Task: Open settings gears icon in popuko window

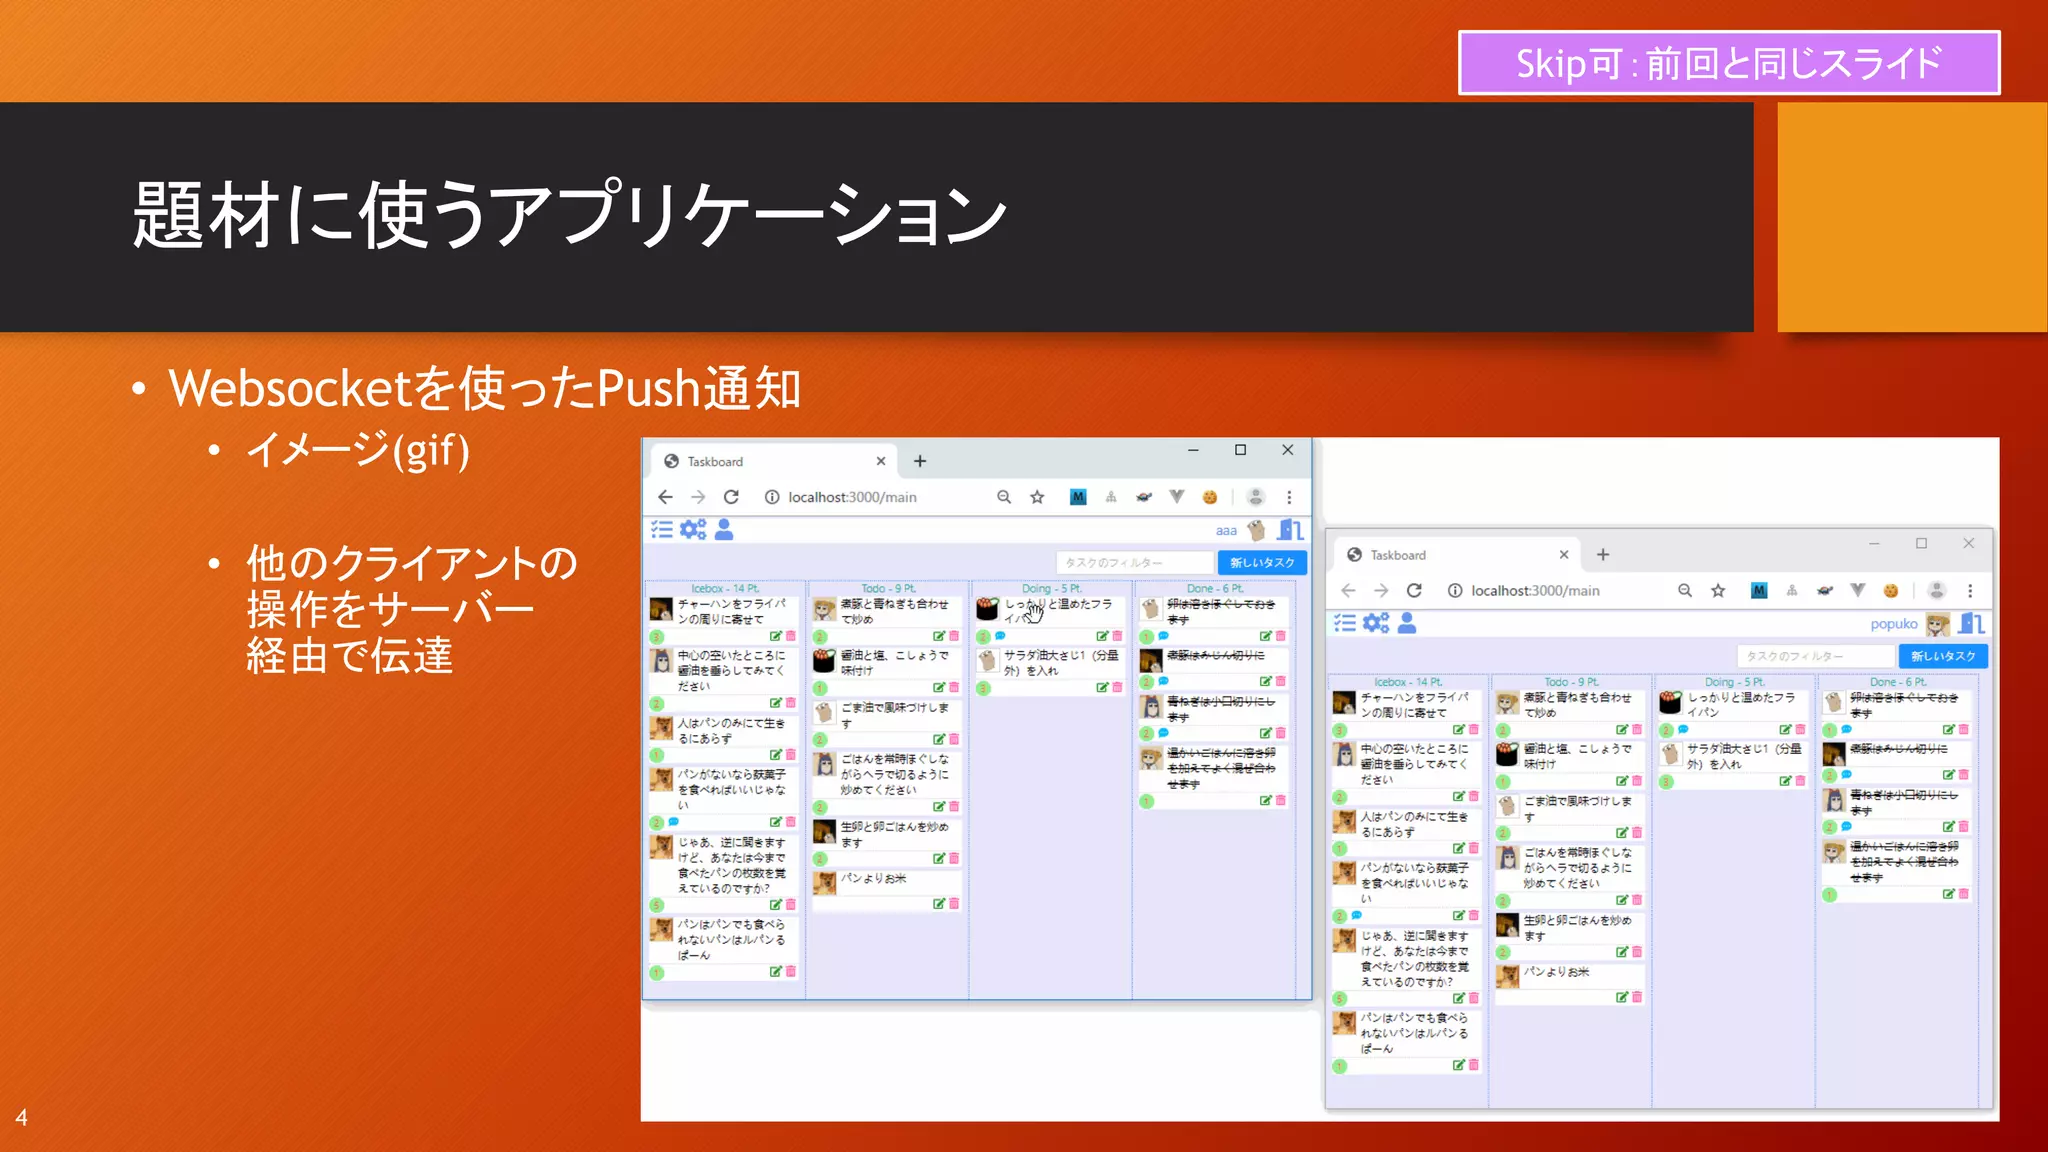Action: [x=1376, y=624]
